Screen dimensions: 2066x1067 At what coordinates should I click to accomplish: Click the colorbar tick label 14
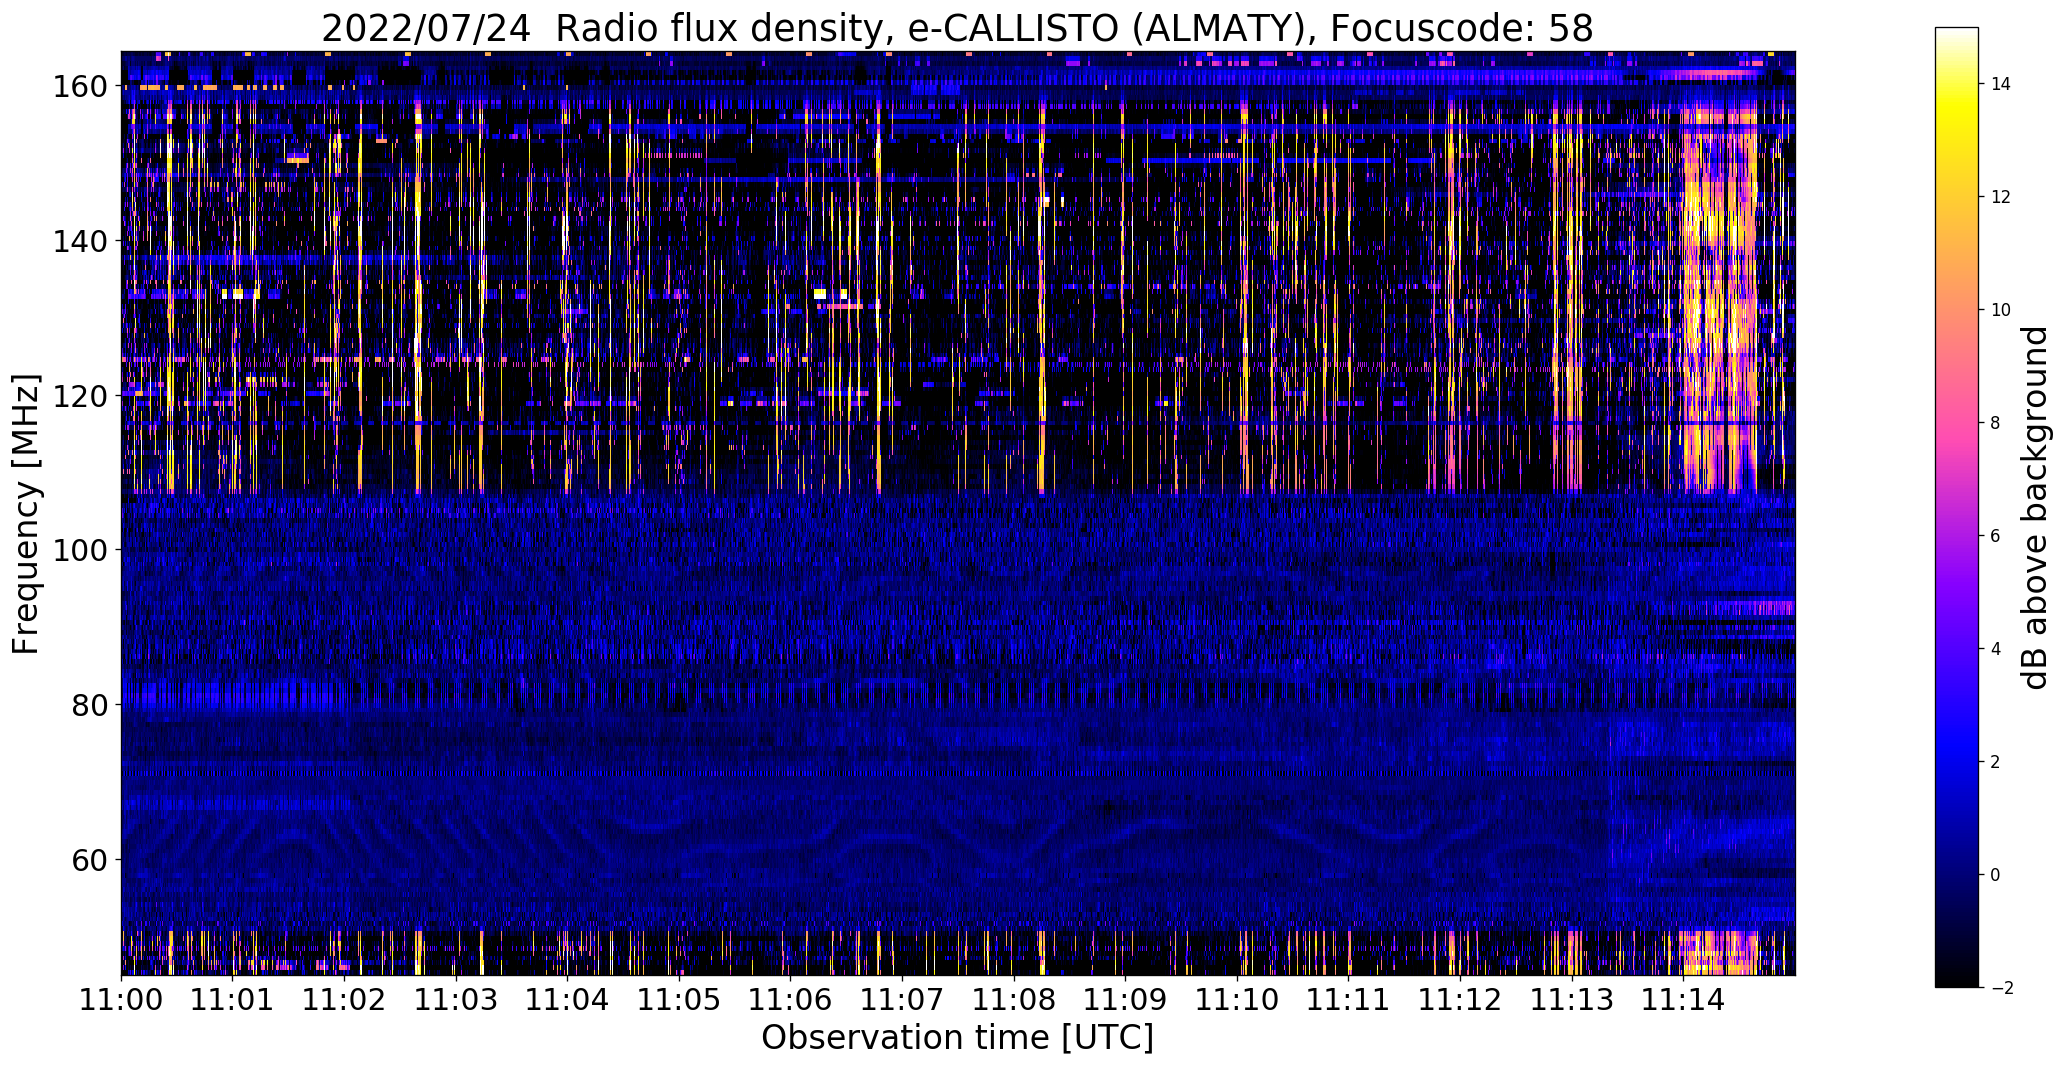[x=2001, y=84]
